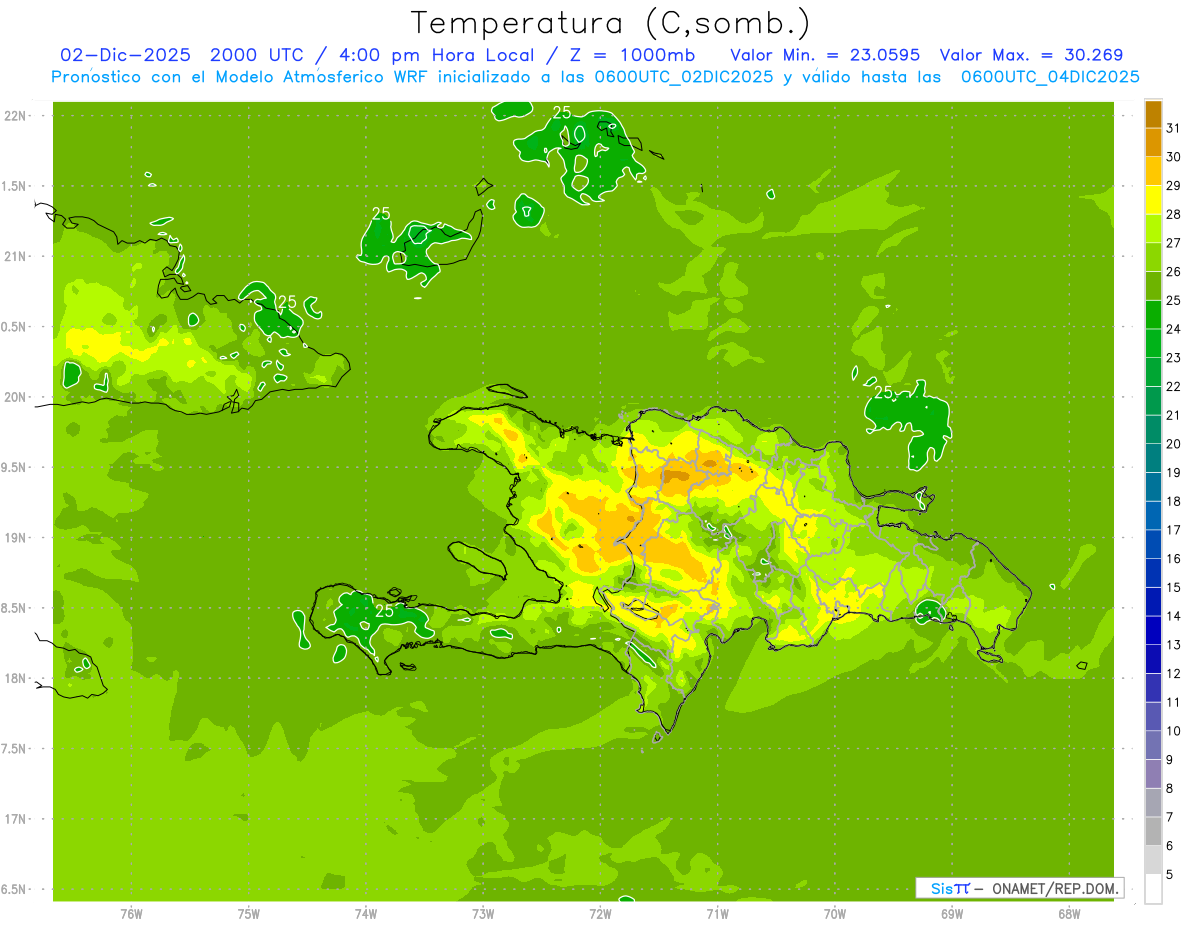1200x927 pixels.
Task: Click the 17N latitude axis label
Action: (16, 819)
